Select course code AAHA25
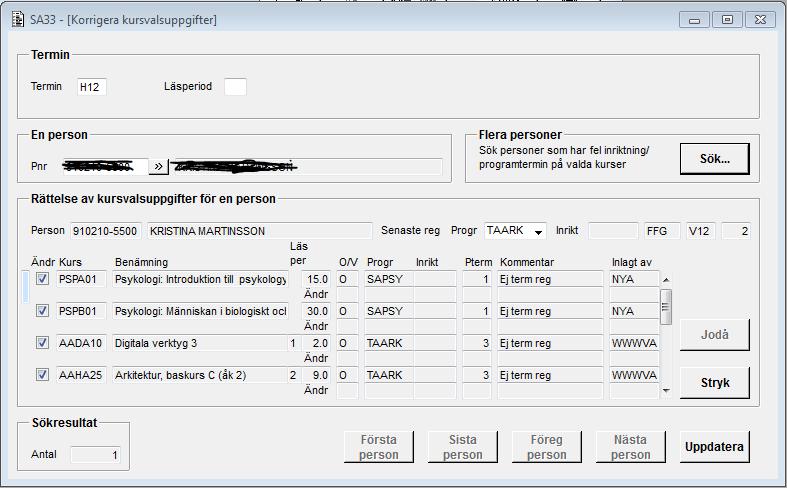The height and width of the screenshot is (488, 787). pyautogui.click(x=81, y=375)
